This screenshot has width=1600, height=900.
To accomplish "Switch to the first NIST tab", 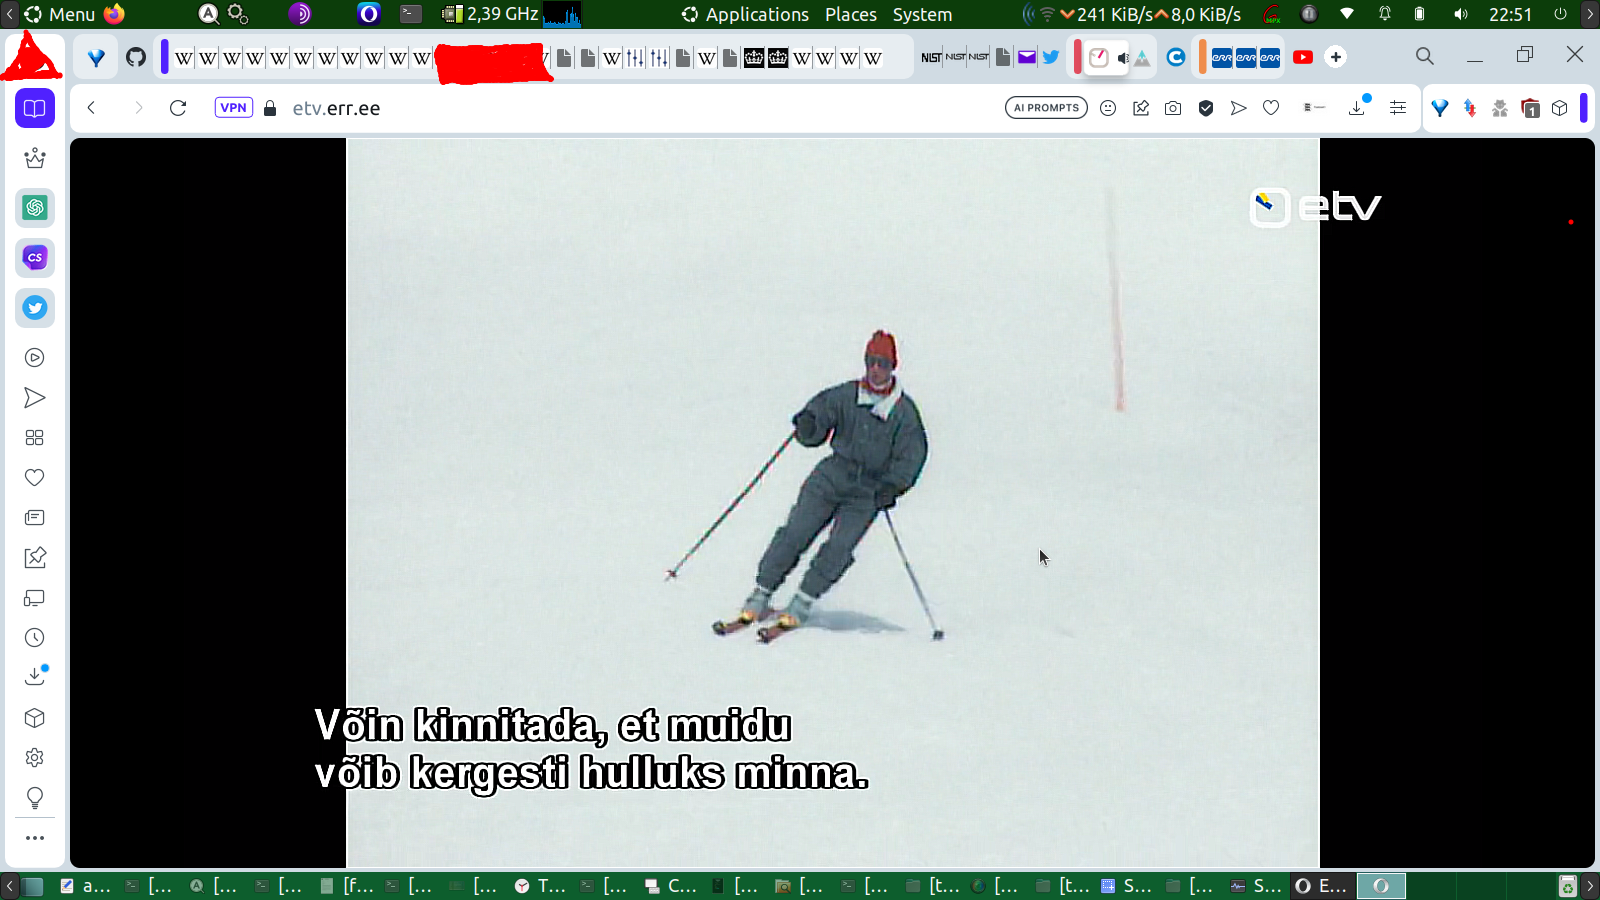I will click(x=932, y=57).
